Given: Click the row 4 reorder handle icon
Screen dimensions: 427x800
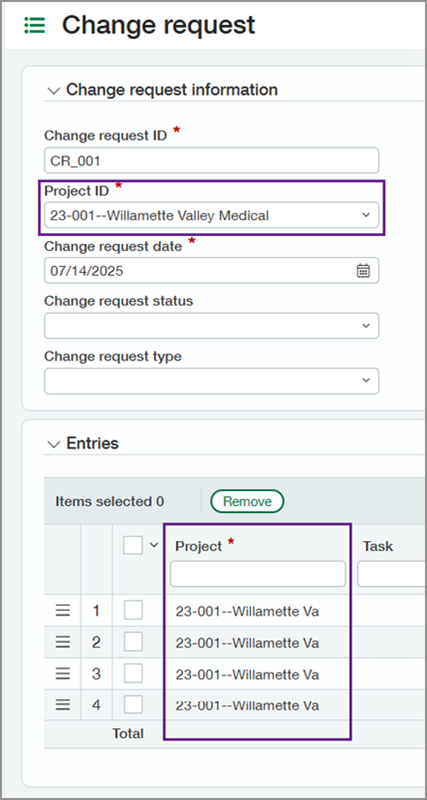Looking at the screenshot, I should pyautogui.click(x=63, y=705).
